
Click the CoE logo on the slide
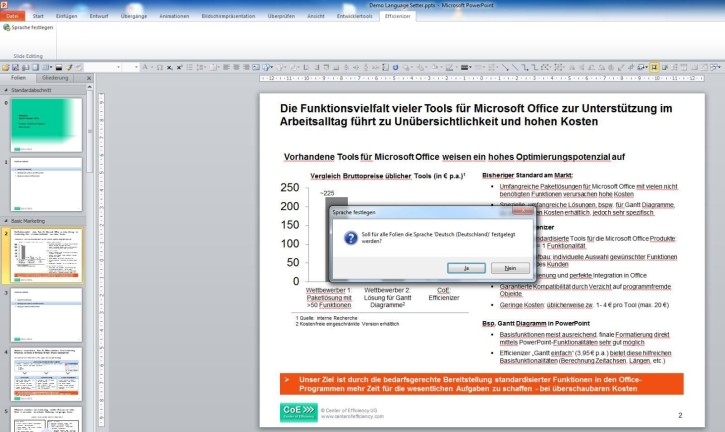[x=299, y=412]
